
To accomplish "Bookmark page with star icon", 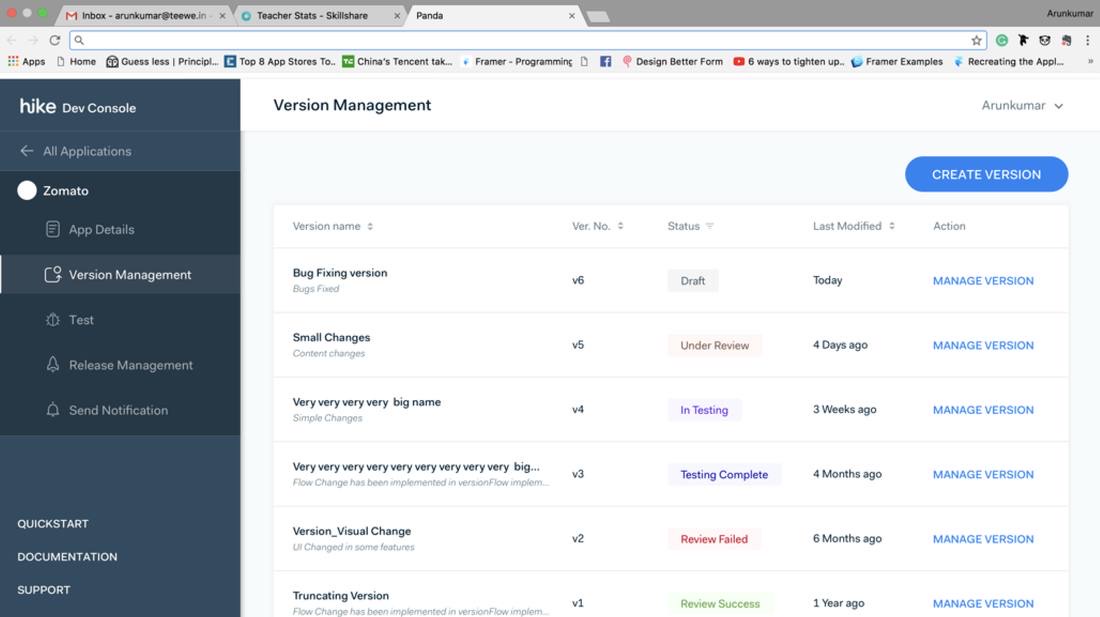I will point(976,41).
